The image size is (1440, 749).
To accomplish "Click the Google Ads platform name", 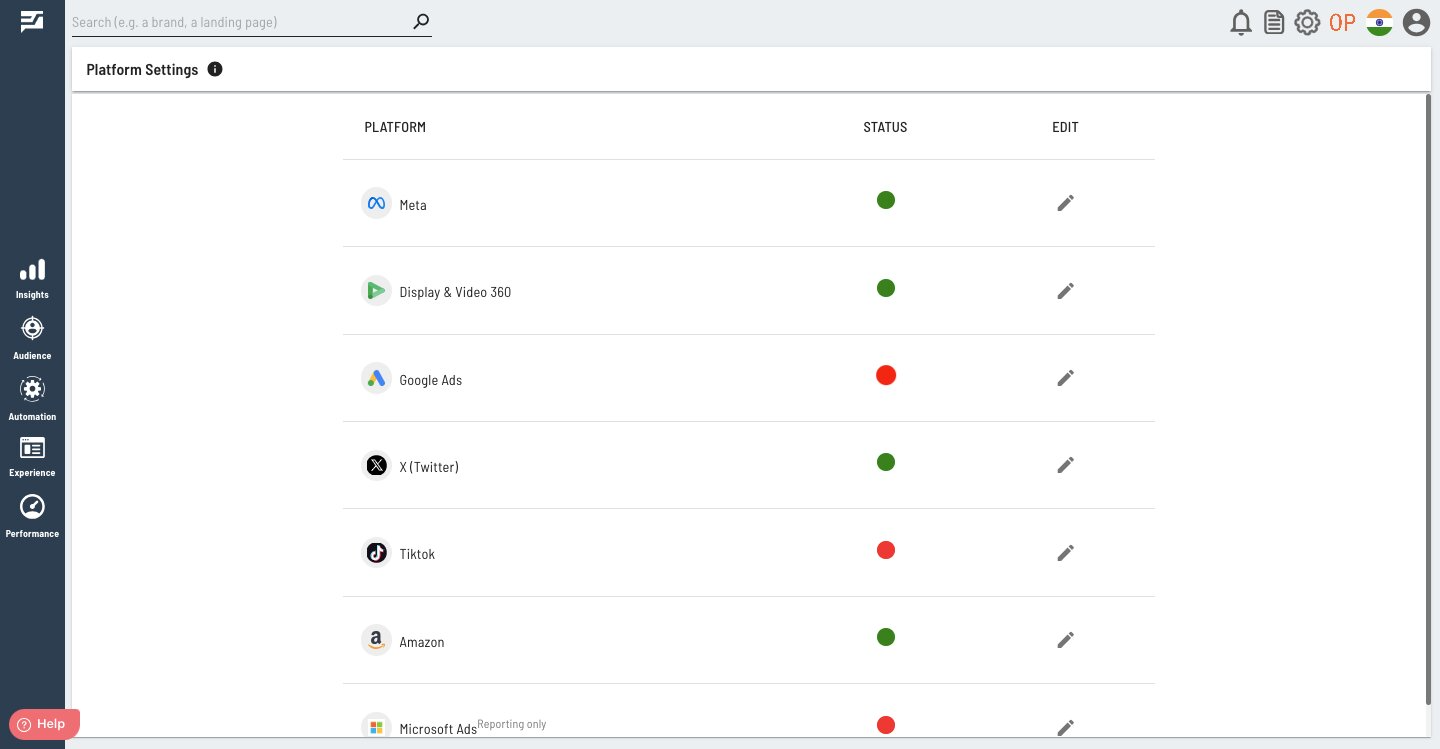I will 431,380.
